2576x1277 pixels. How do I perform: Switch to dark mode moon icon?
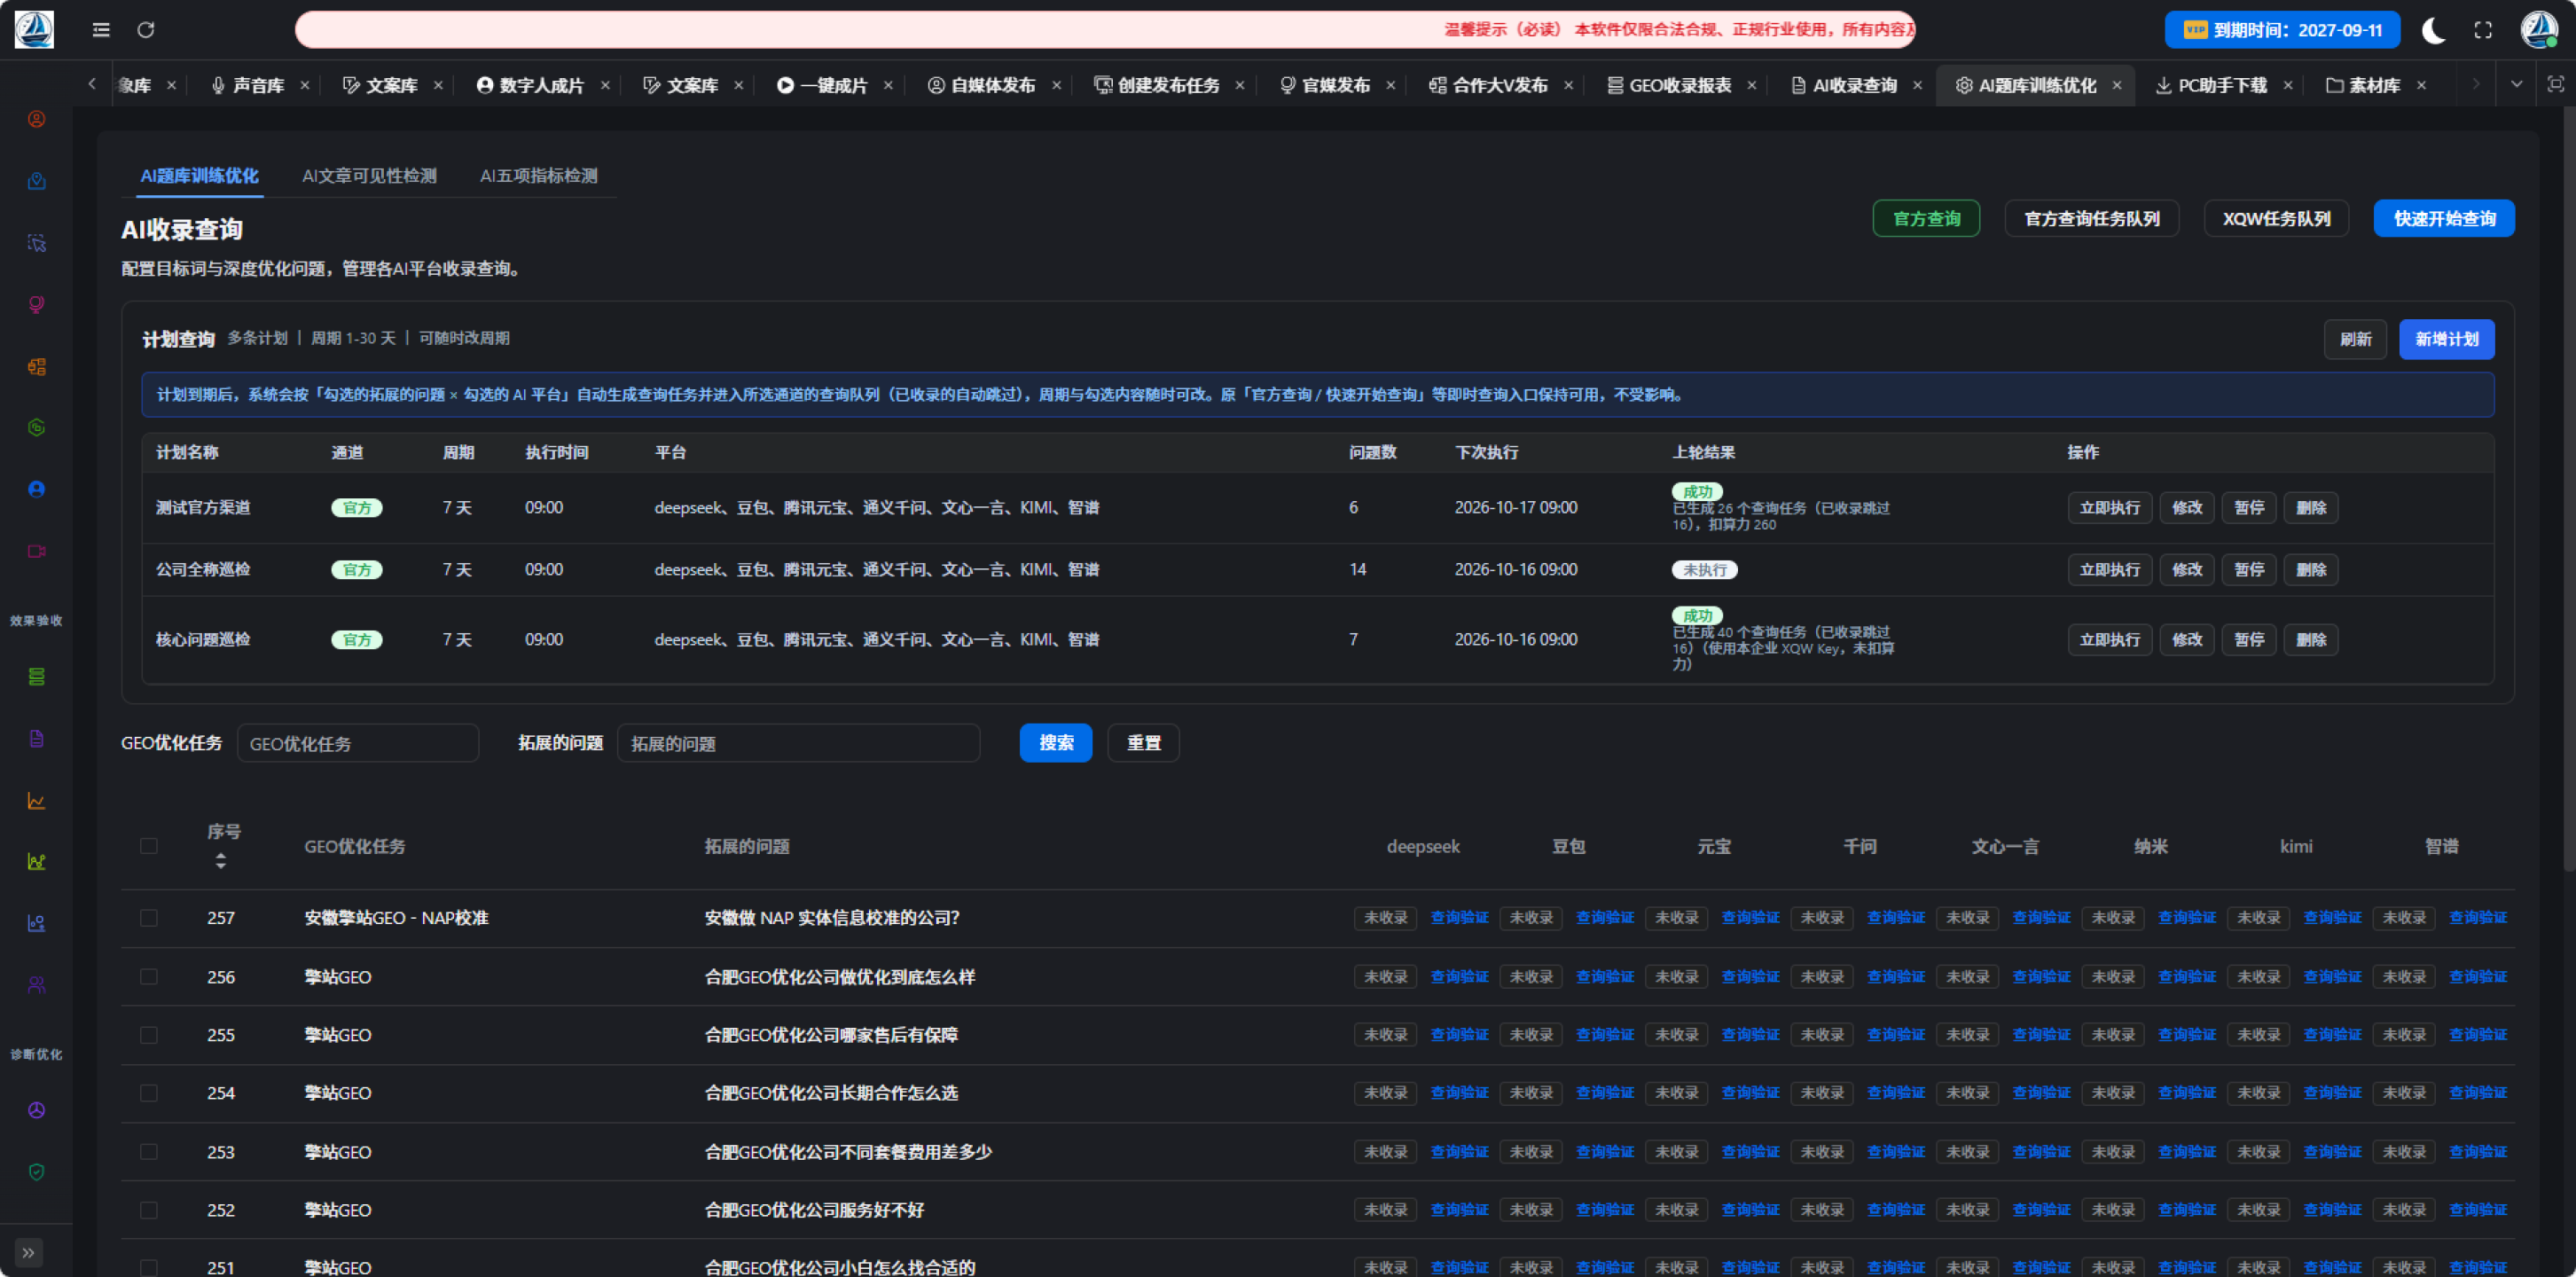[x=2433, y=30]
